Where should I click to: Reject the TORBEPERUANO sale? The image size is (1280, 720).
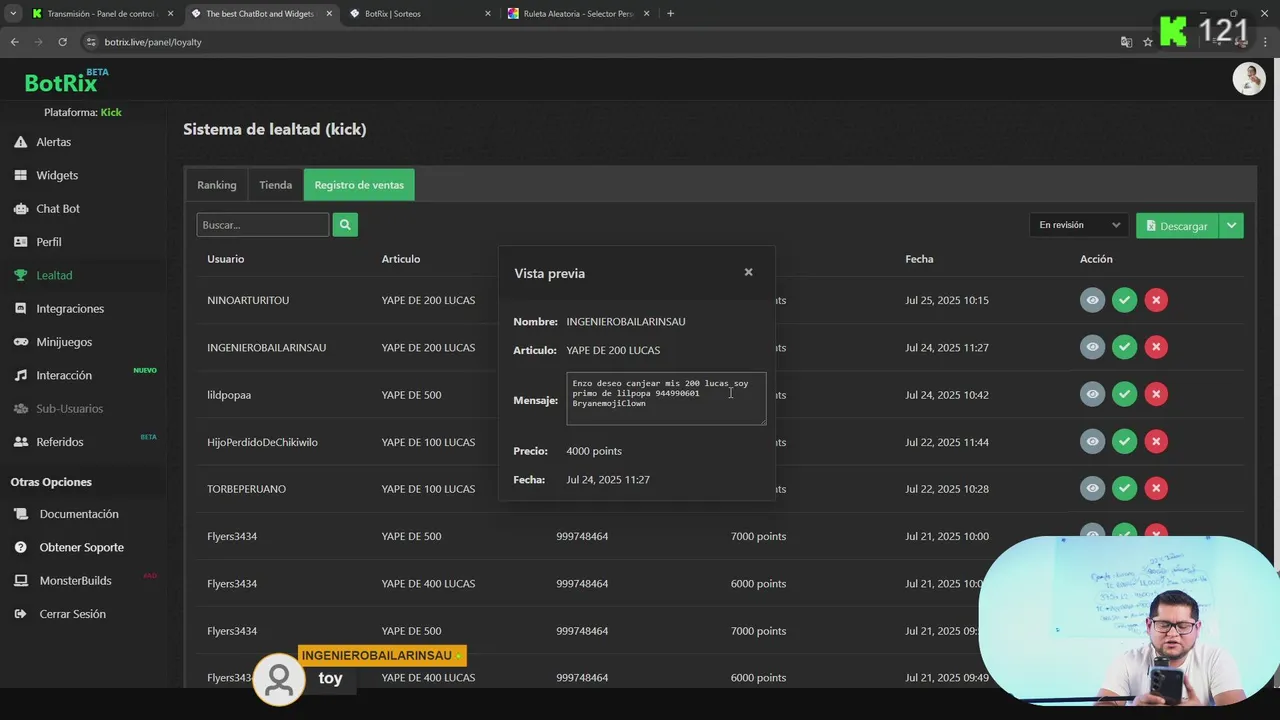1156,488
